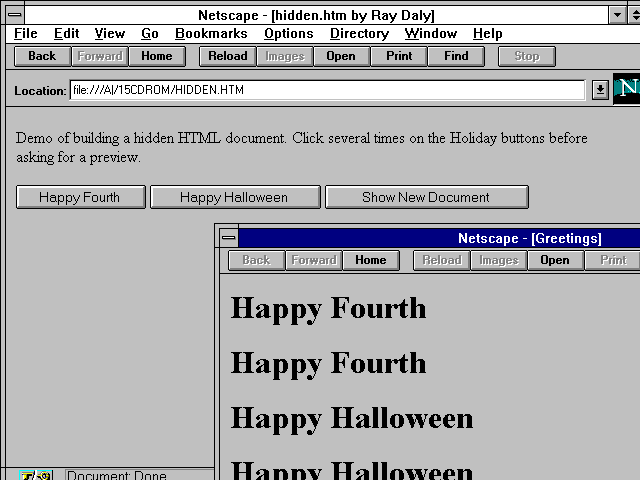Screen dimensions: 640x480
Task: Click Reload in the Greetings window
Action: click(x=442, y=260)
